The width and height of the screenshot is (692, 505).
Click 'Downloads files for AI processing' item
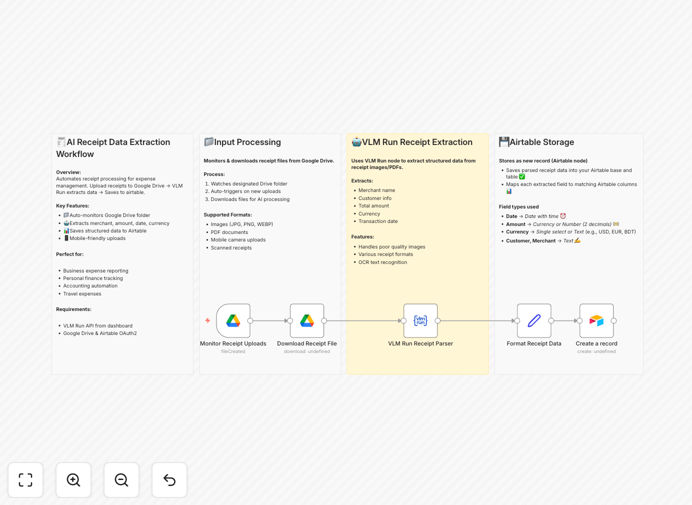[x=250, y=199]
